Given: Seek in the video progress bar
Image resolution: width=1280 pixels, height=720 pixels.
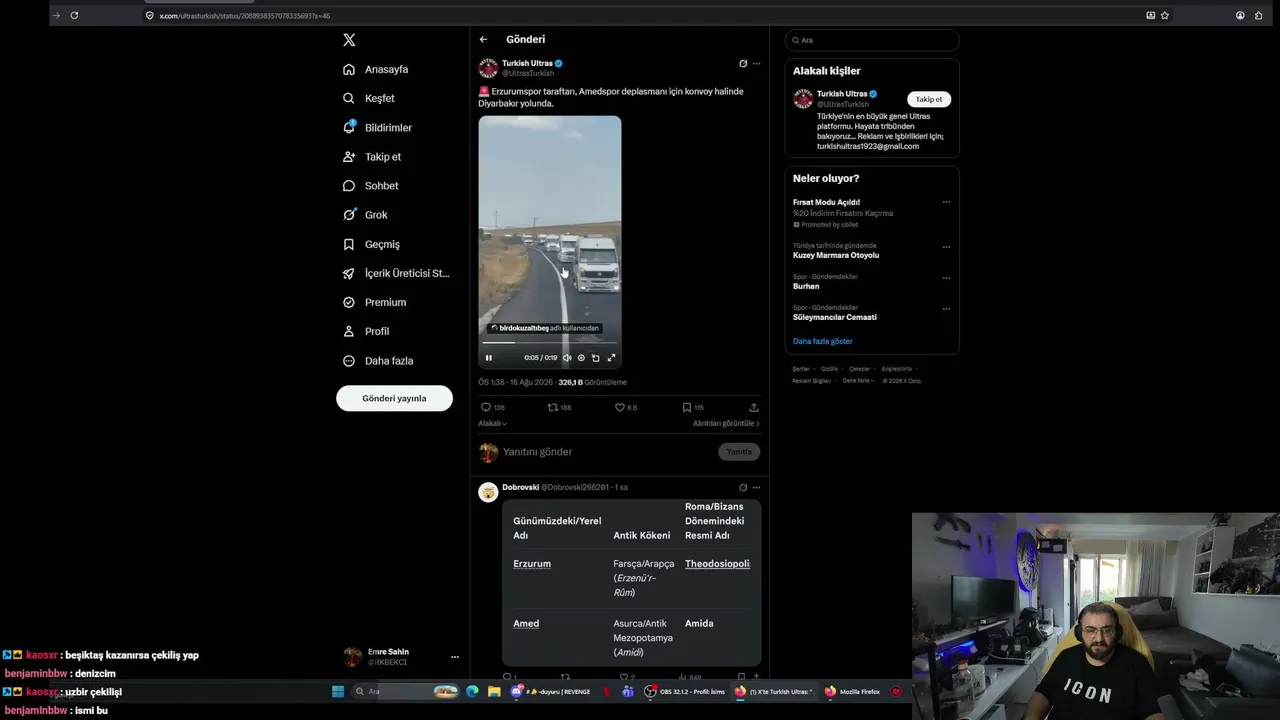Looking at the screenshot, I should pyautogui.click(x=549, y=343).
